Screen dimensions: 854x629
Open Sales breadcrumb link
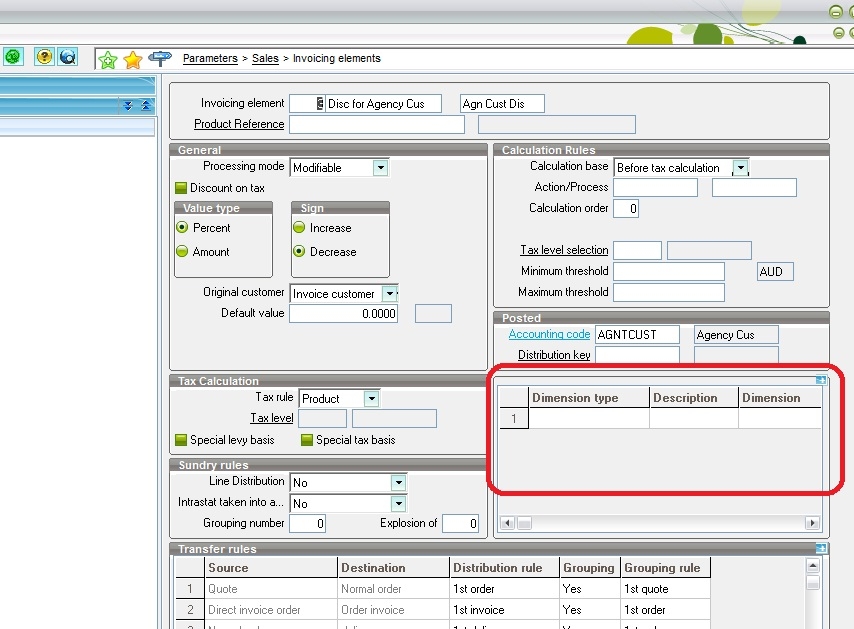click(x=265, y=58)
